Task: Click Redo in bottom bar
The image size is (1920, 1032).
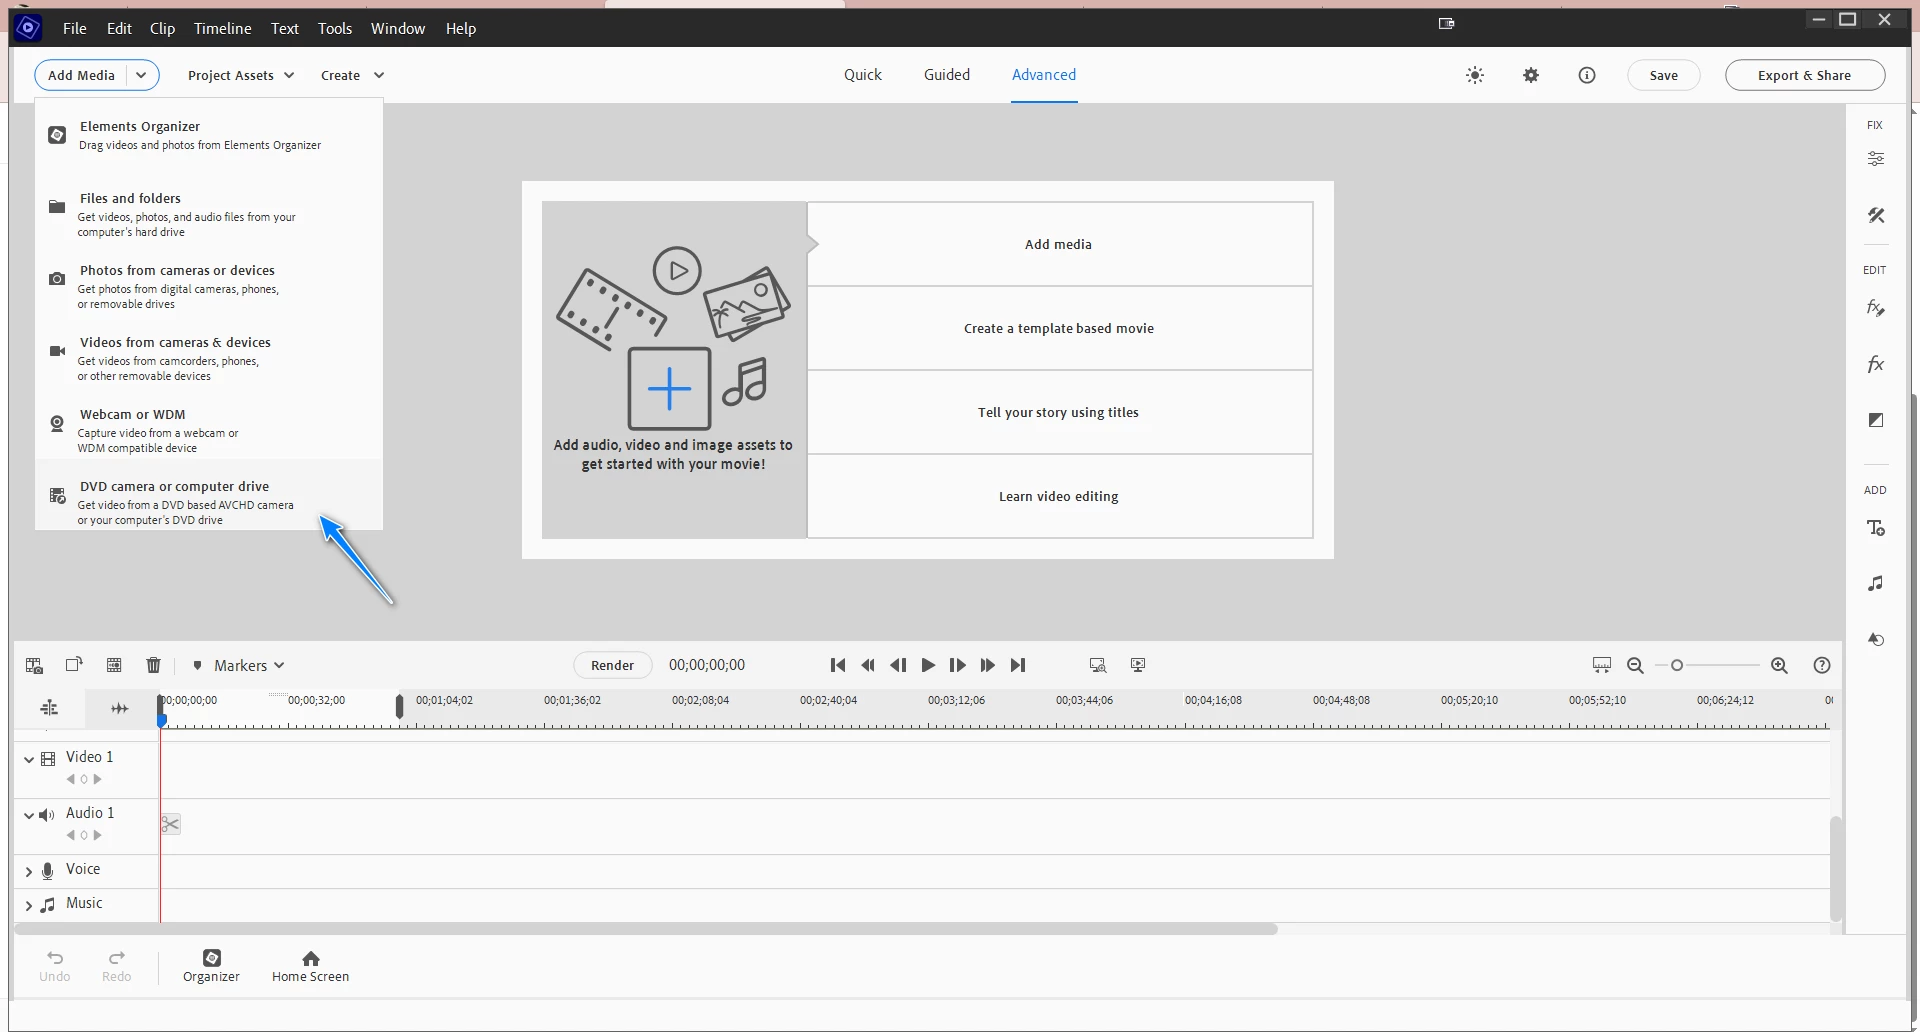Action: (x=116, y=966)
